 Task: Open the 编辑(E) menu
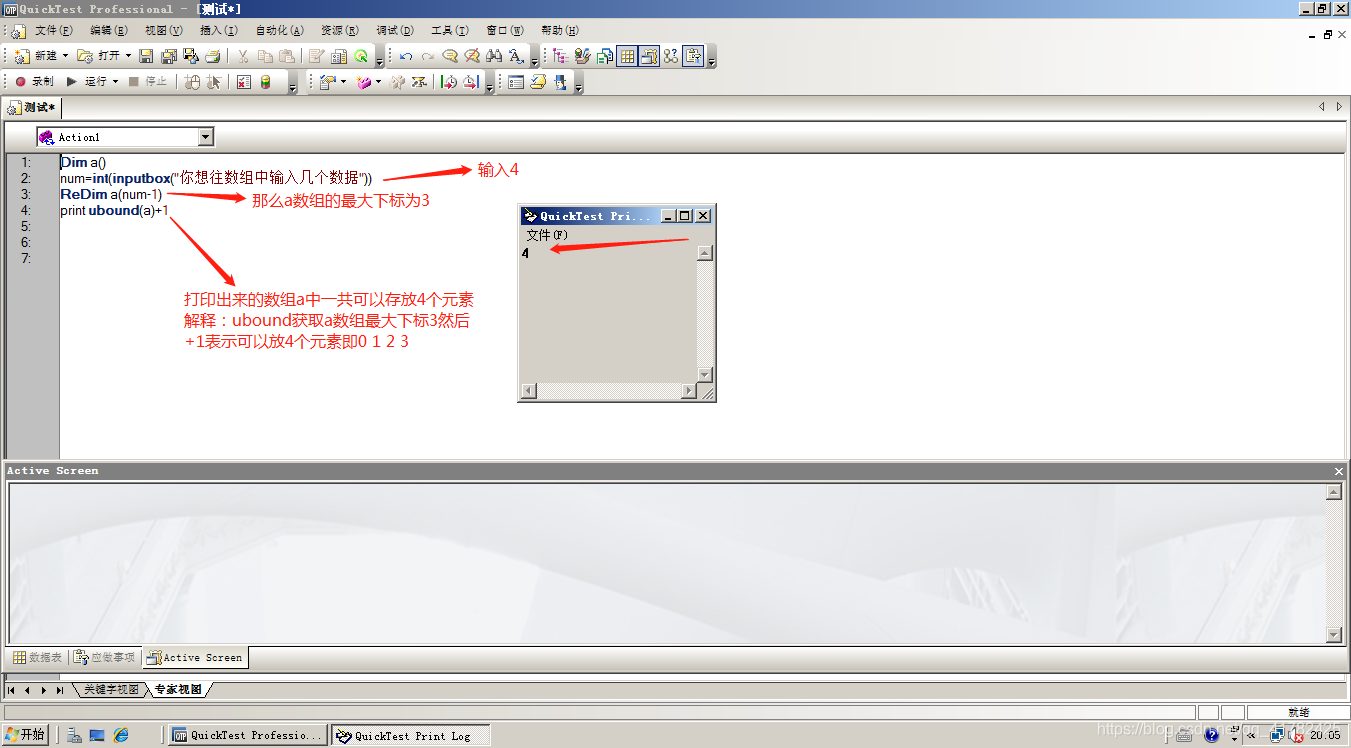pos(109,31)
